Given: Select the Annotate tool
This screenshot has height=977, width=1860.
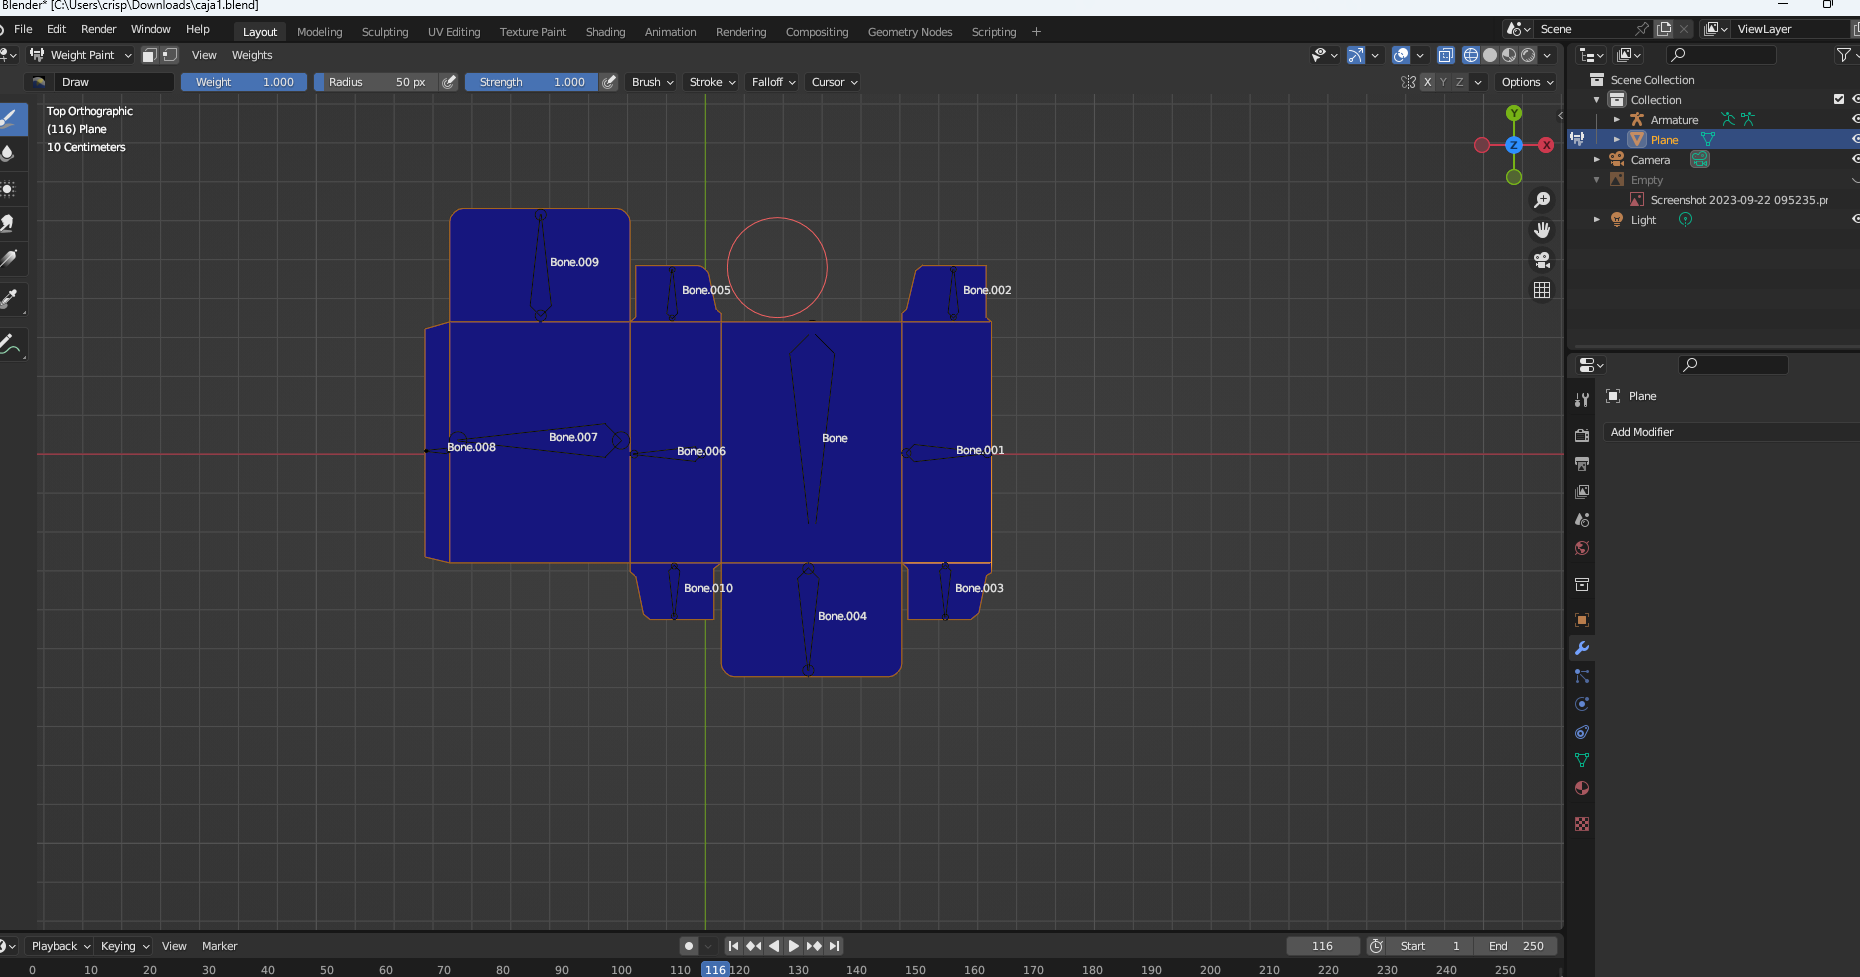Looking at the screenshot, I should [x=10, y=344].
